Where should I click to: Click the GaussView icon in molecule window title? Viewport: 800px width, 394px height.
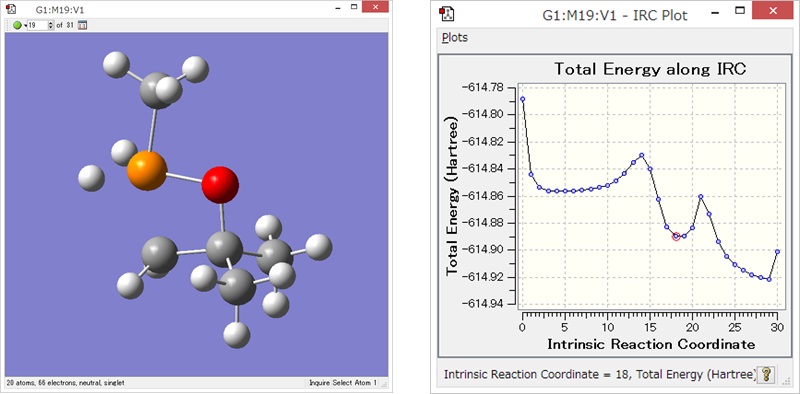coord(11,8)
